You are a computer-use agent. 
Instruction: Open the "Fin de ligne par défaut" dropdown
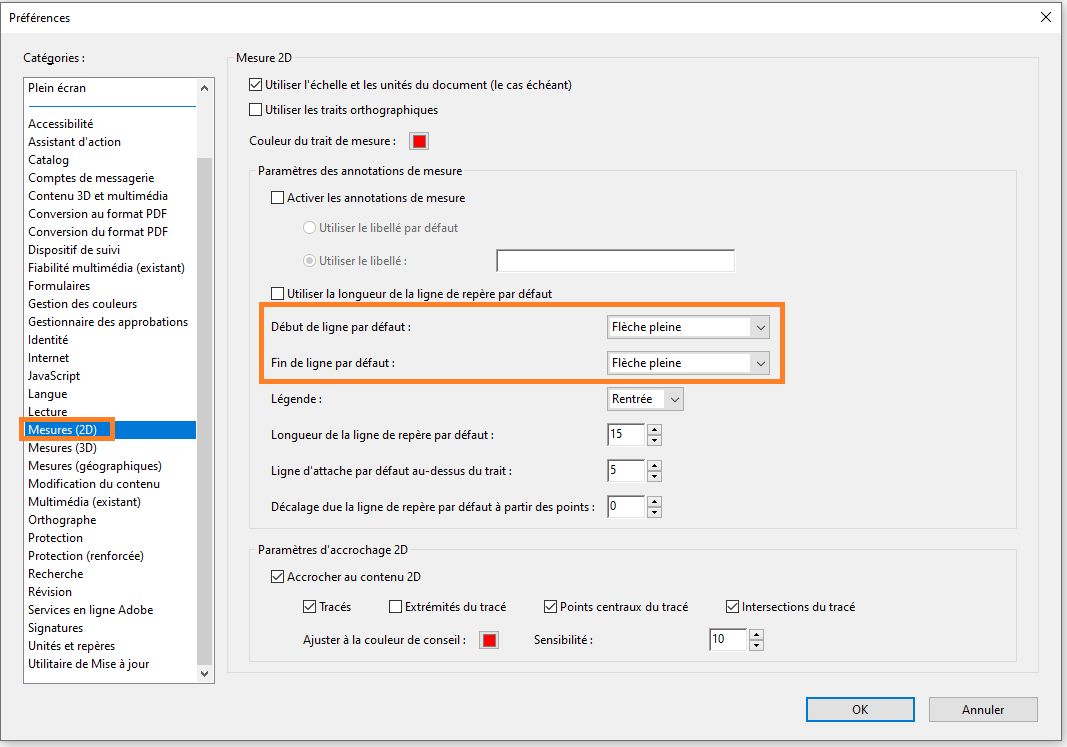point(761,362)
